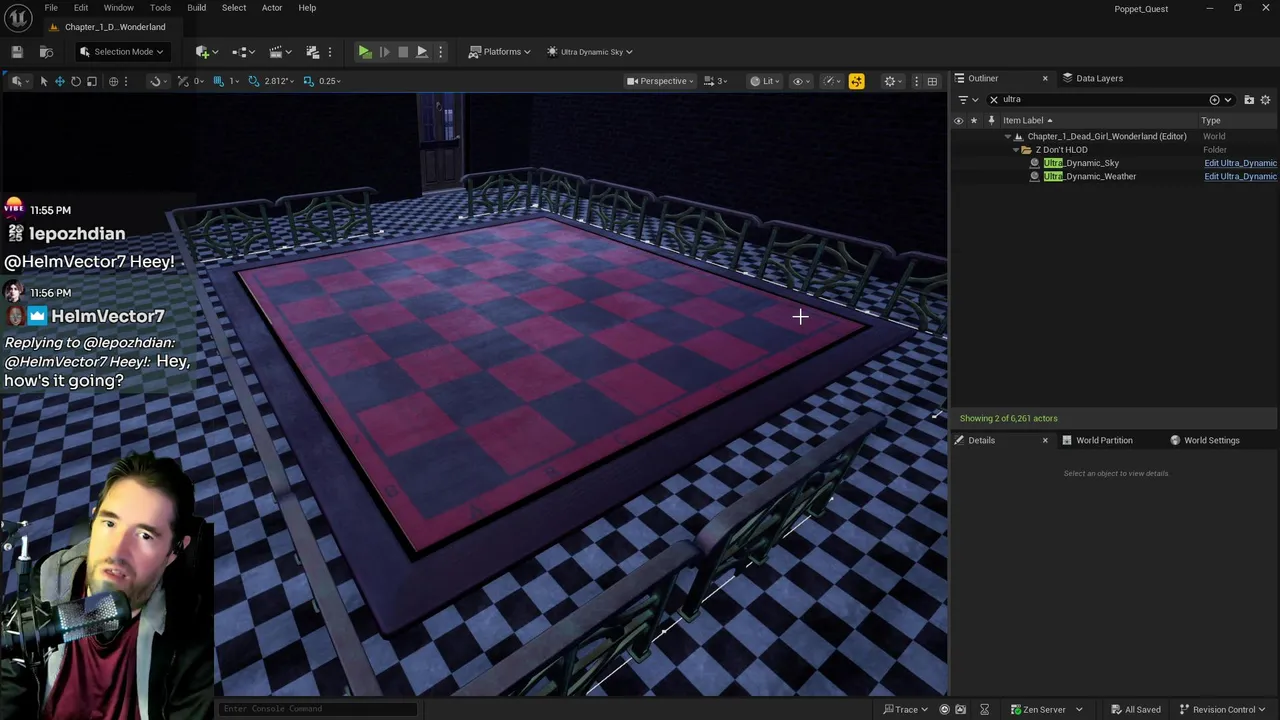Click the pin column header in Outliner

(x=991, y=120)
